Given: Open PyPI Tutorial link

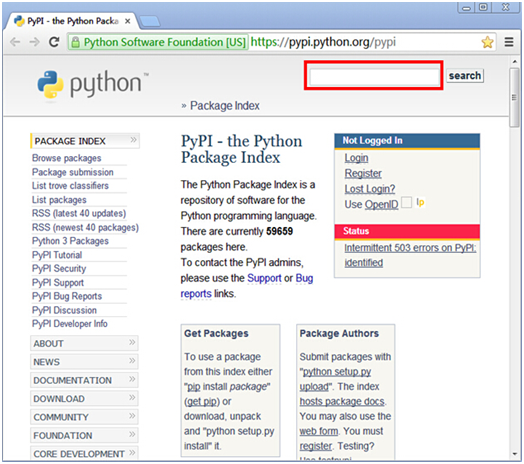Looking at the screenshot, I should pos(57,255).
